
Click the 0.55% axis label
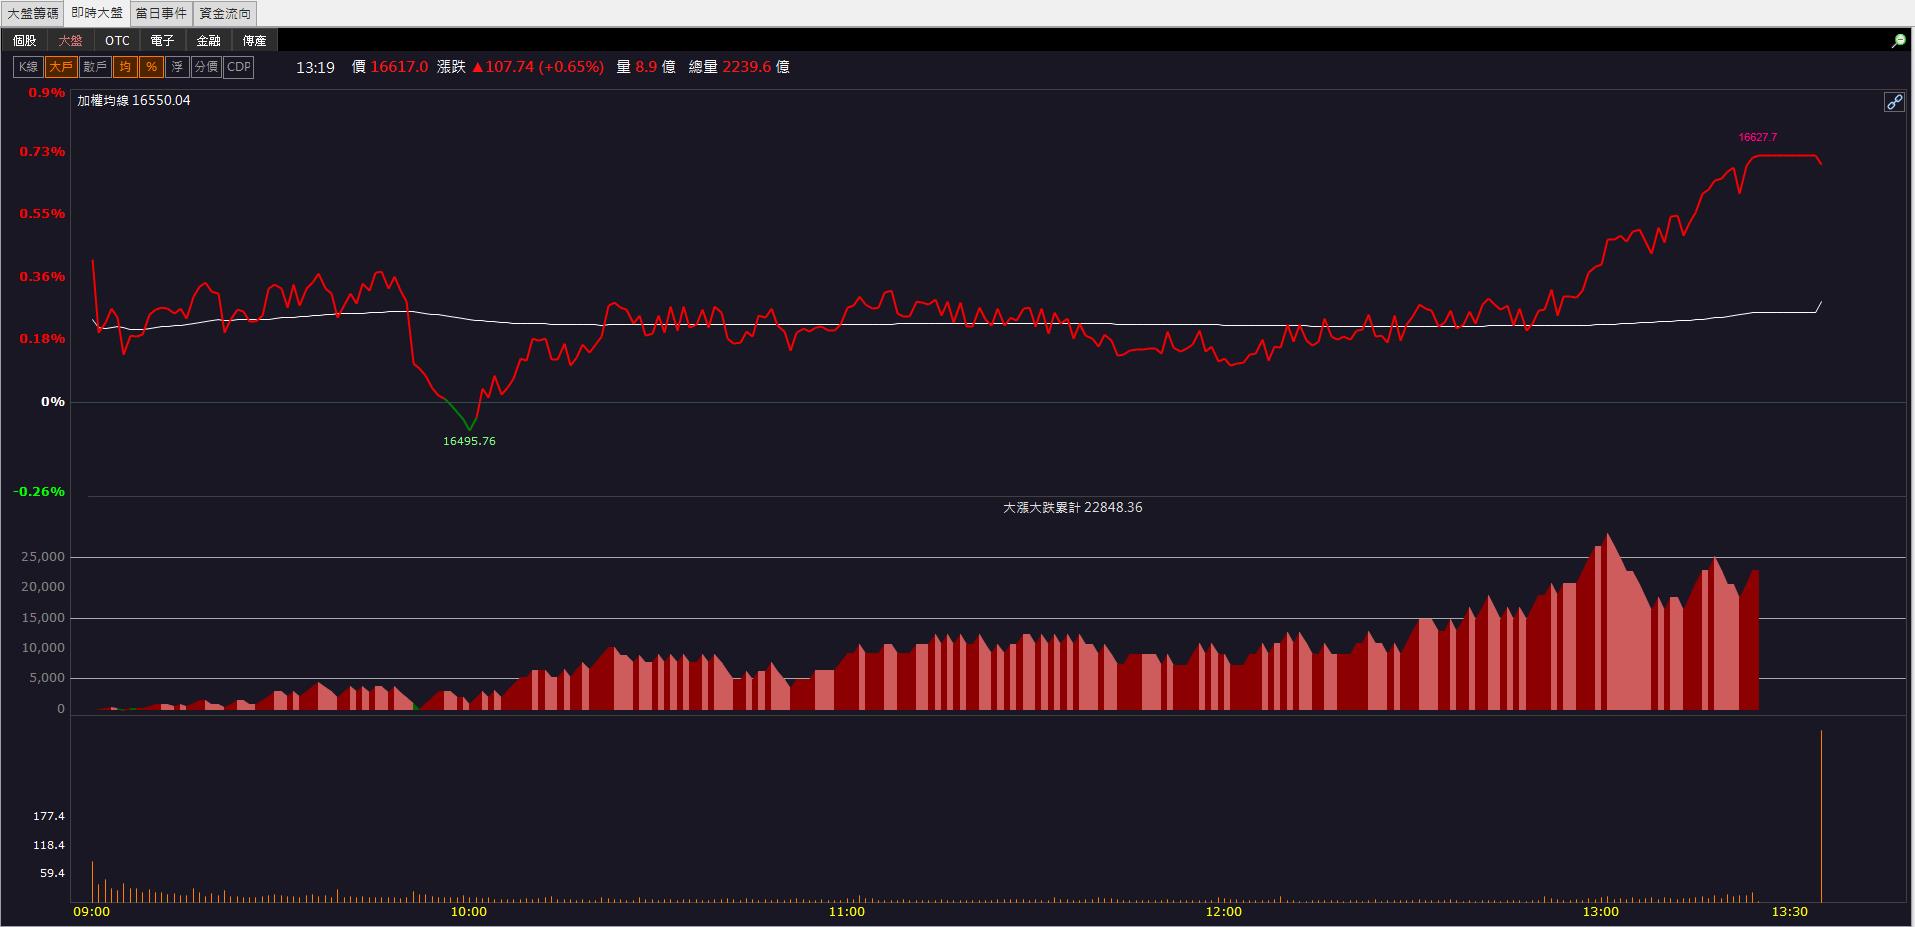[42, 214]
